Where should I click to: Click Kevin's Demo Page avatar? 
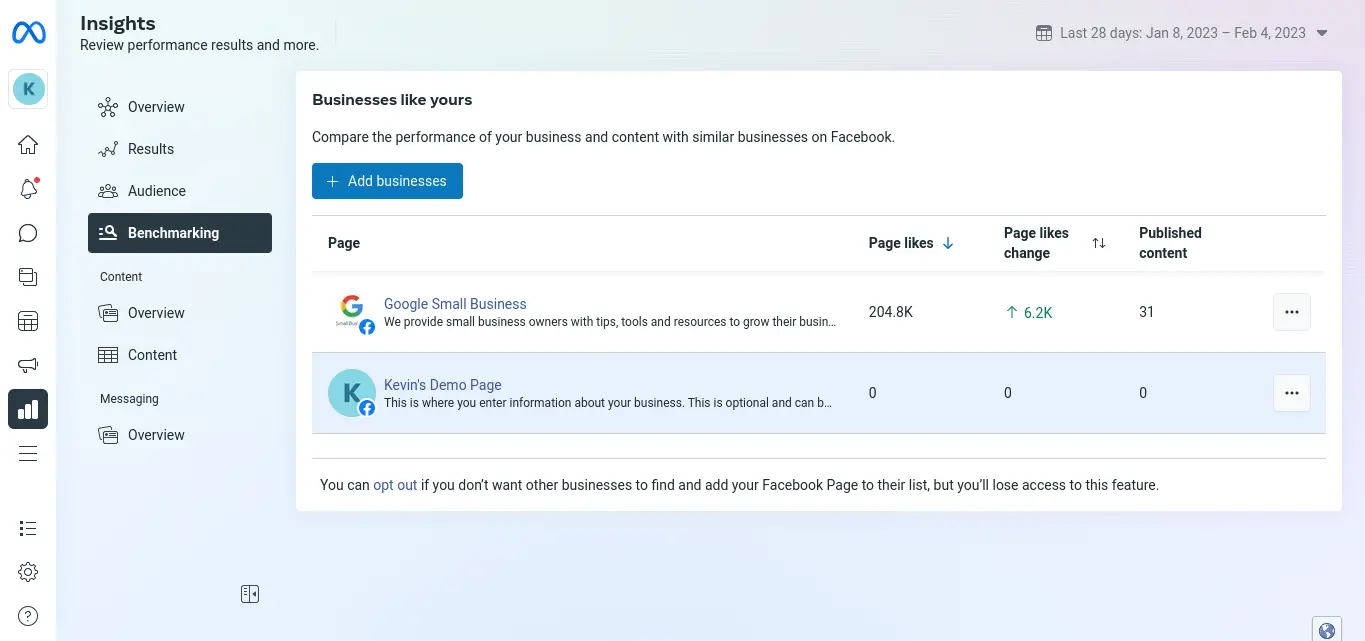click(352, 393)
